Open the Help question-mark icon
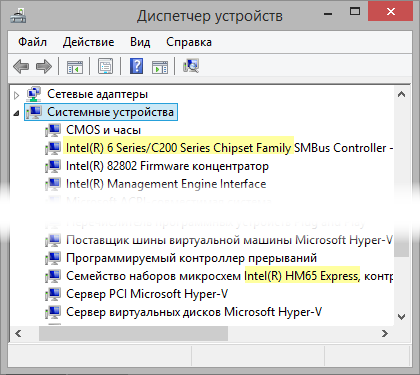420x375 pixels. click(136, 66)
